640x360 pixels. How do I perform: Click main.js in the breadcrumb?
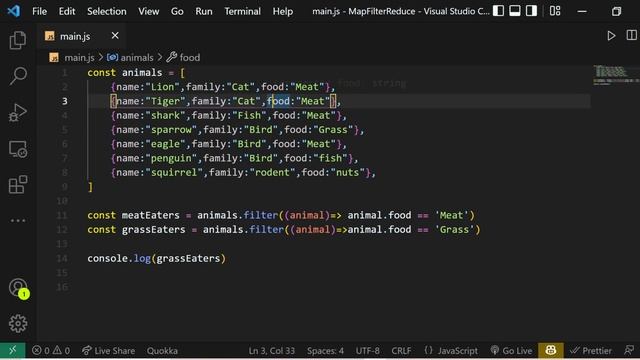pyautogui.click(x=79, y=58)
